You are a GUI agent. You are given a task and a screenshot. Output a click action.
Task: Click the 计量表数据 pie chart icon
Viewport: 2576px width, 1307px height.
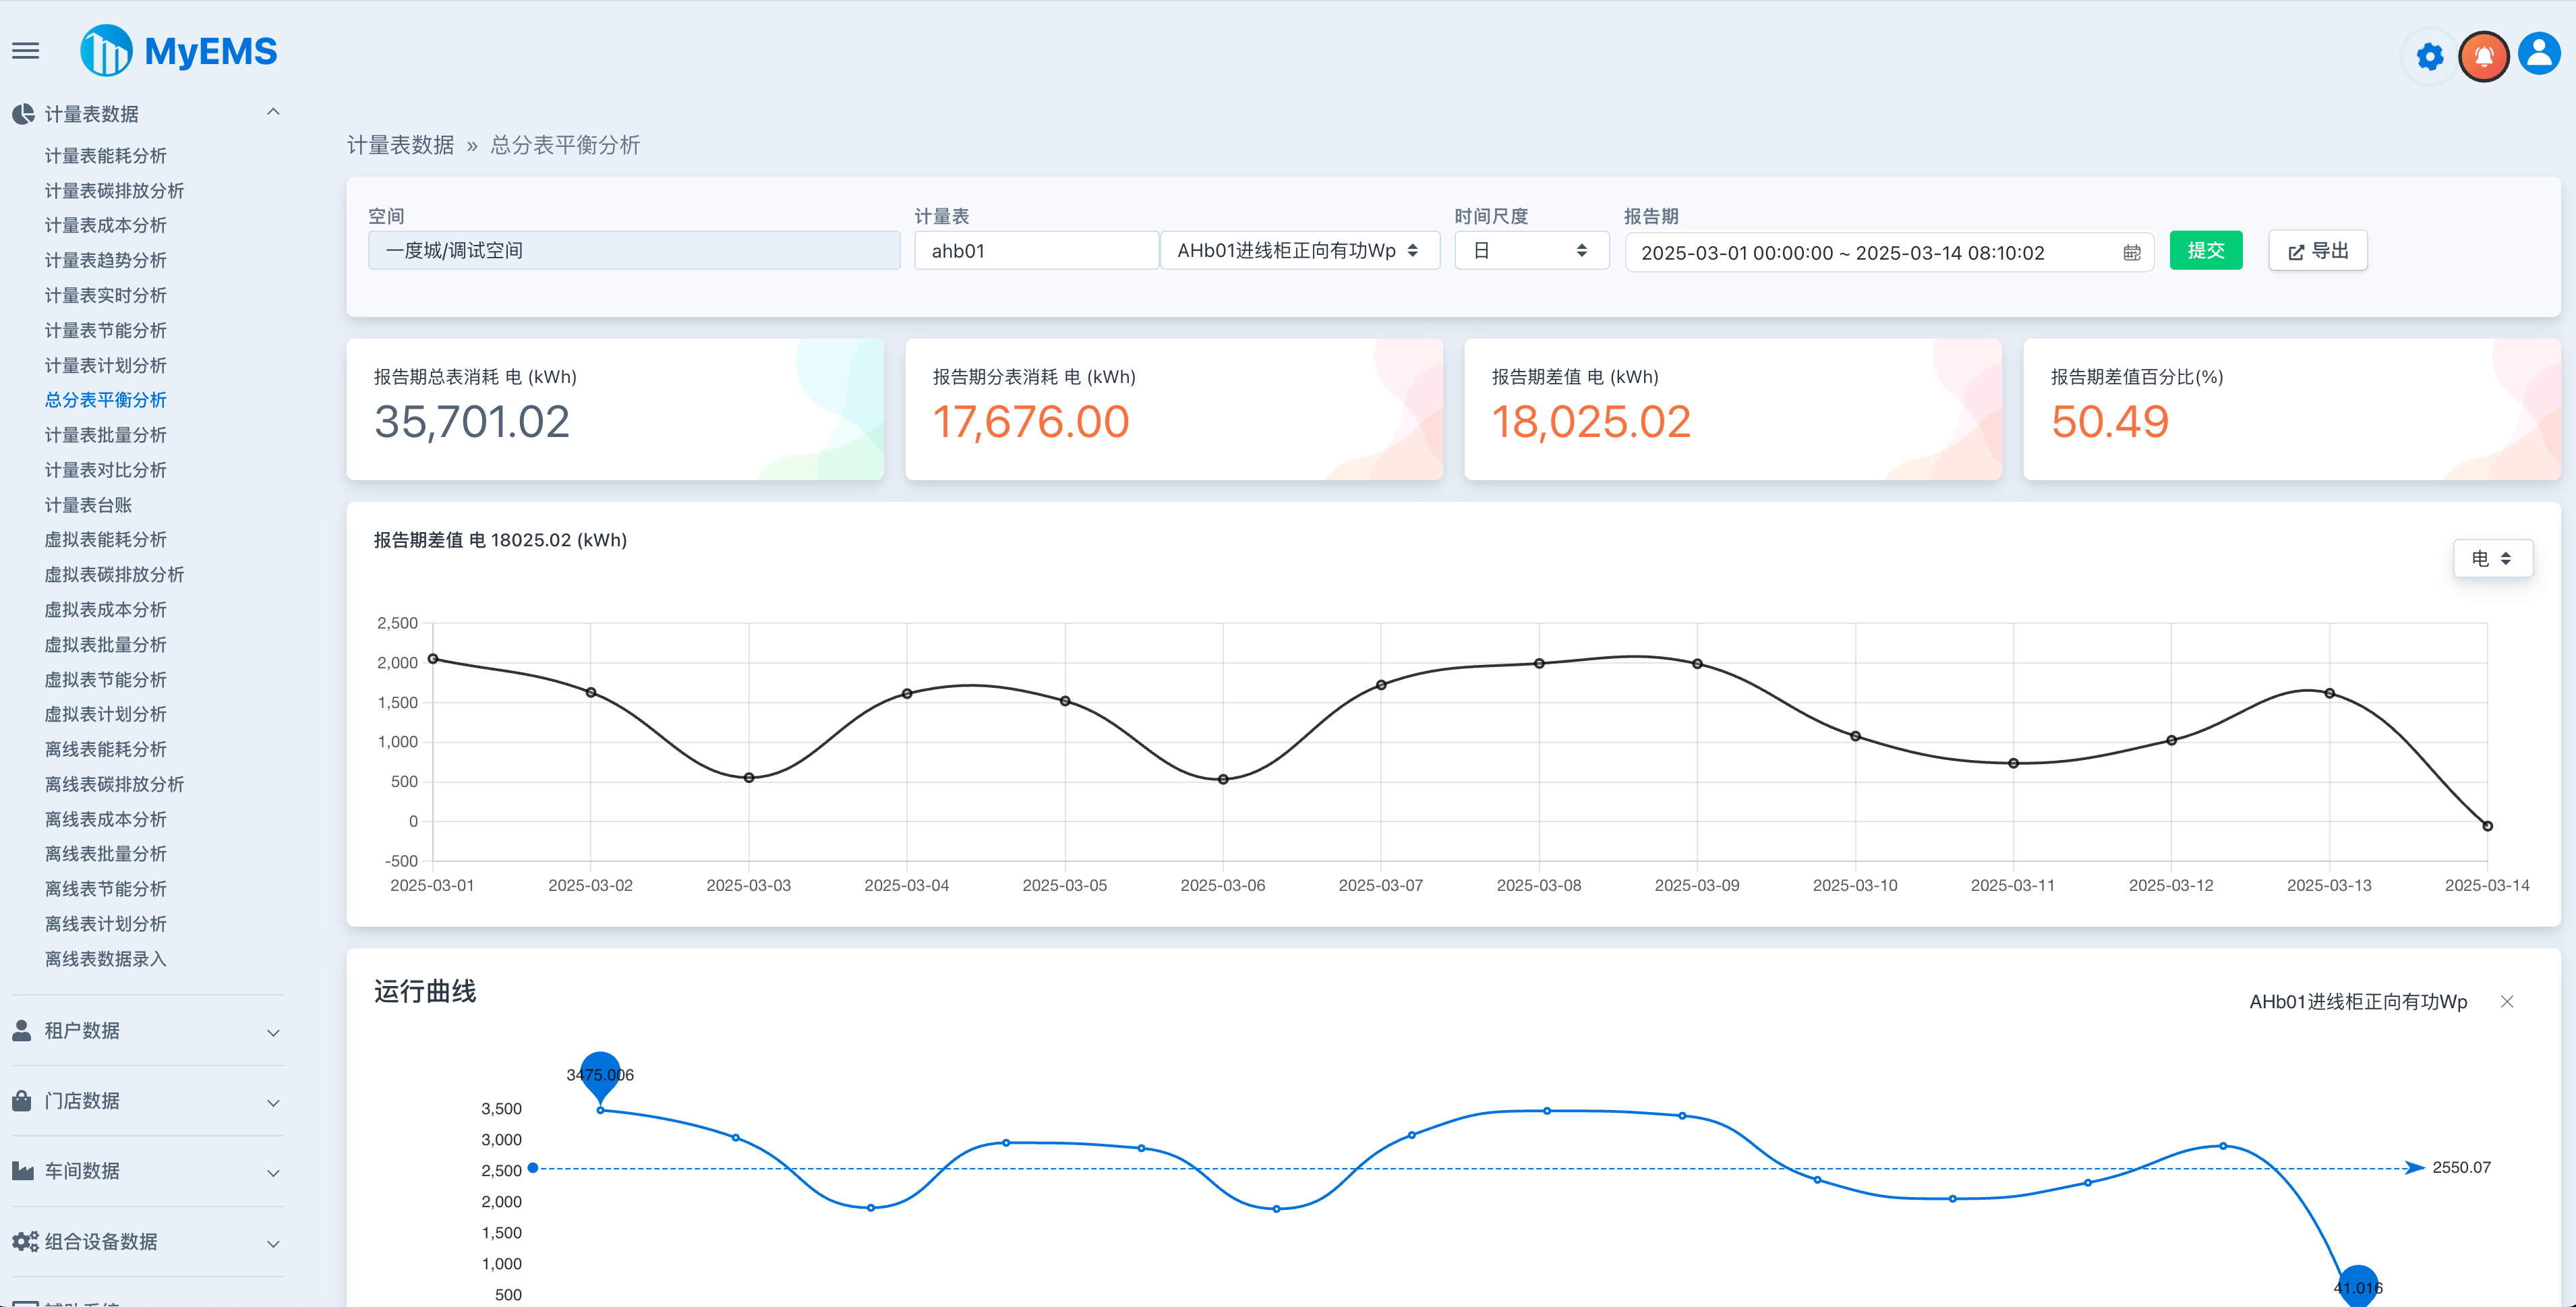[x=23, y=113]
